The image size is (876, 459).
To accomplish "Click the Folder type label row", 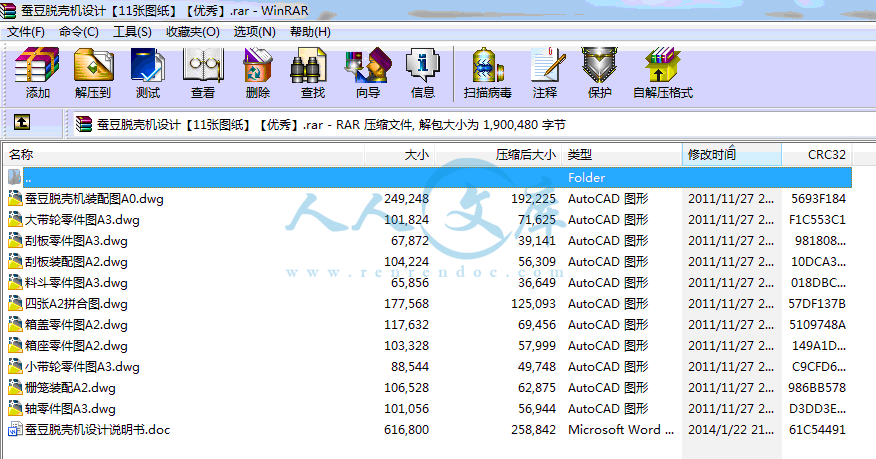I will [x=587, y=178].
